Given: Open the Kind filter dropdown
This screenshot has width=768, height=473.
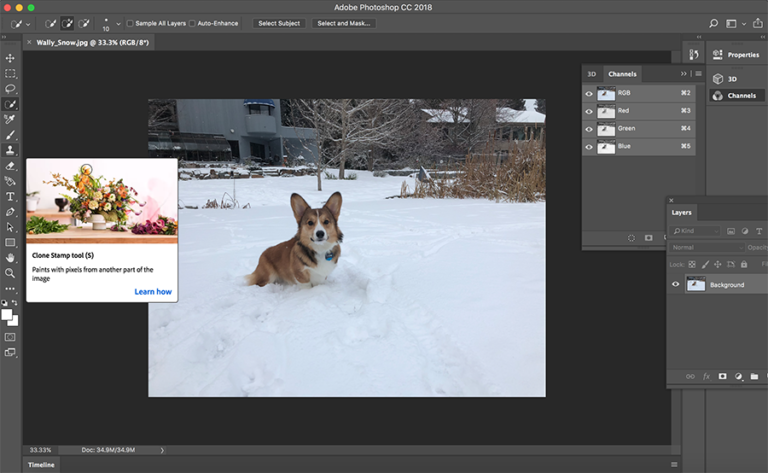Looking at the screenshot, I should [x=696, y=231].
